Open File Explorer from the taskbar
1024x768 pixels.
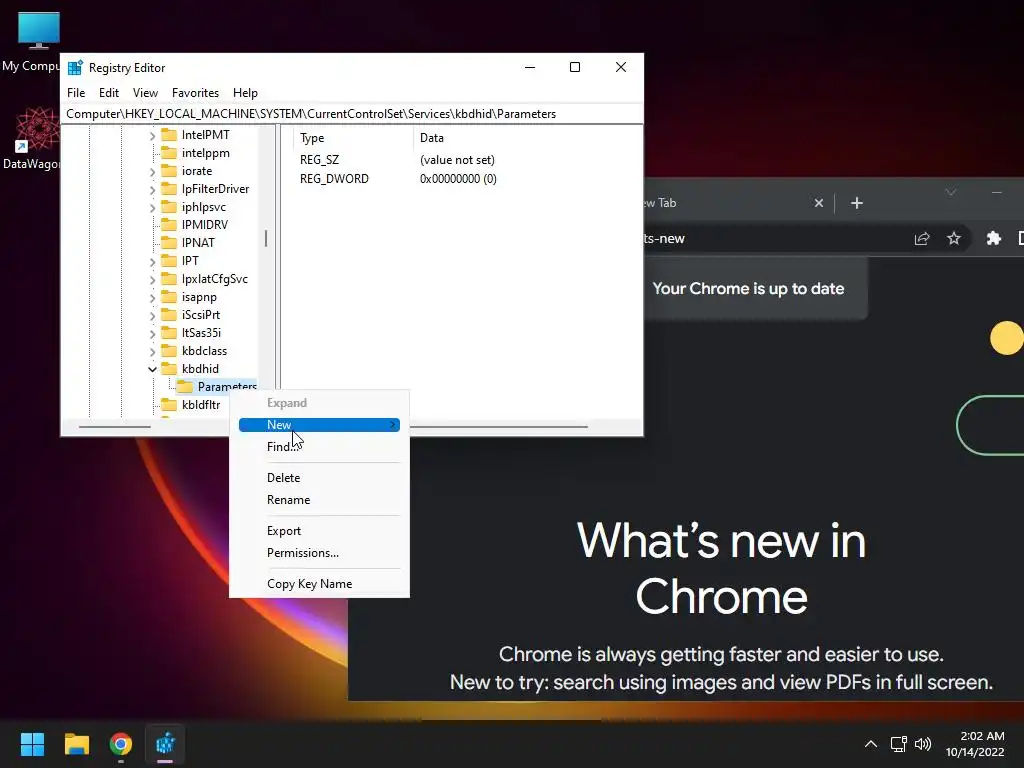tap(76, 744)
